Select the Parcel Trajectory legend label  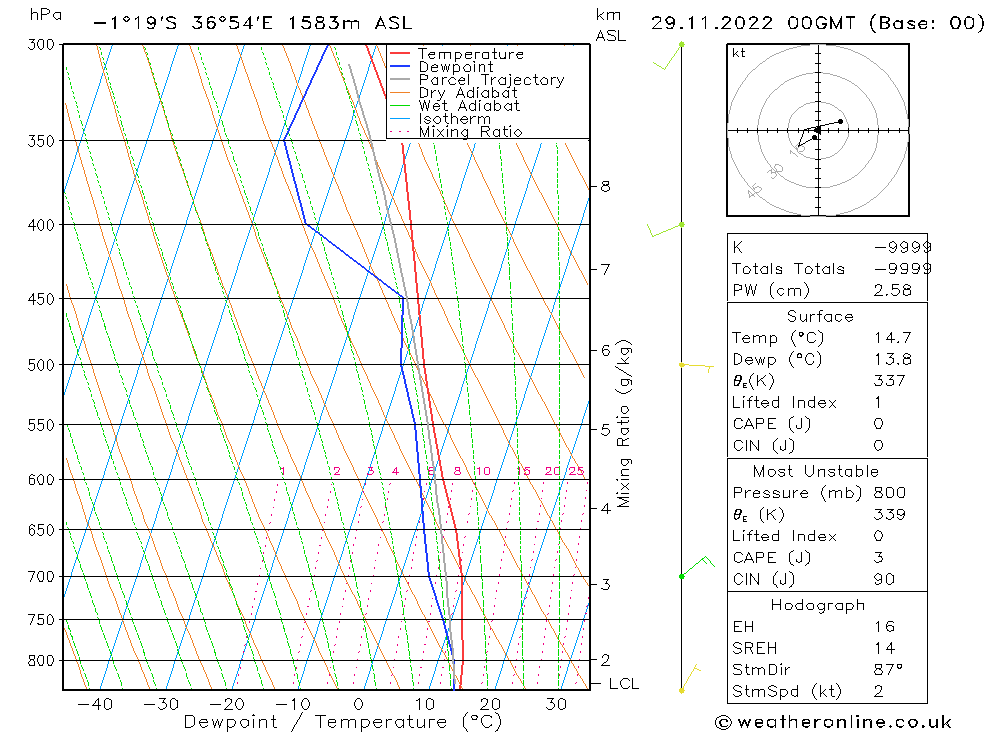click(491, 80)
